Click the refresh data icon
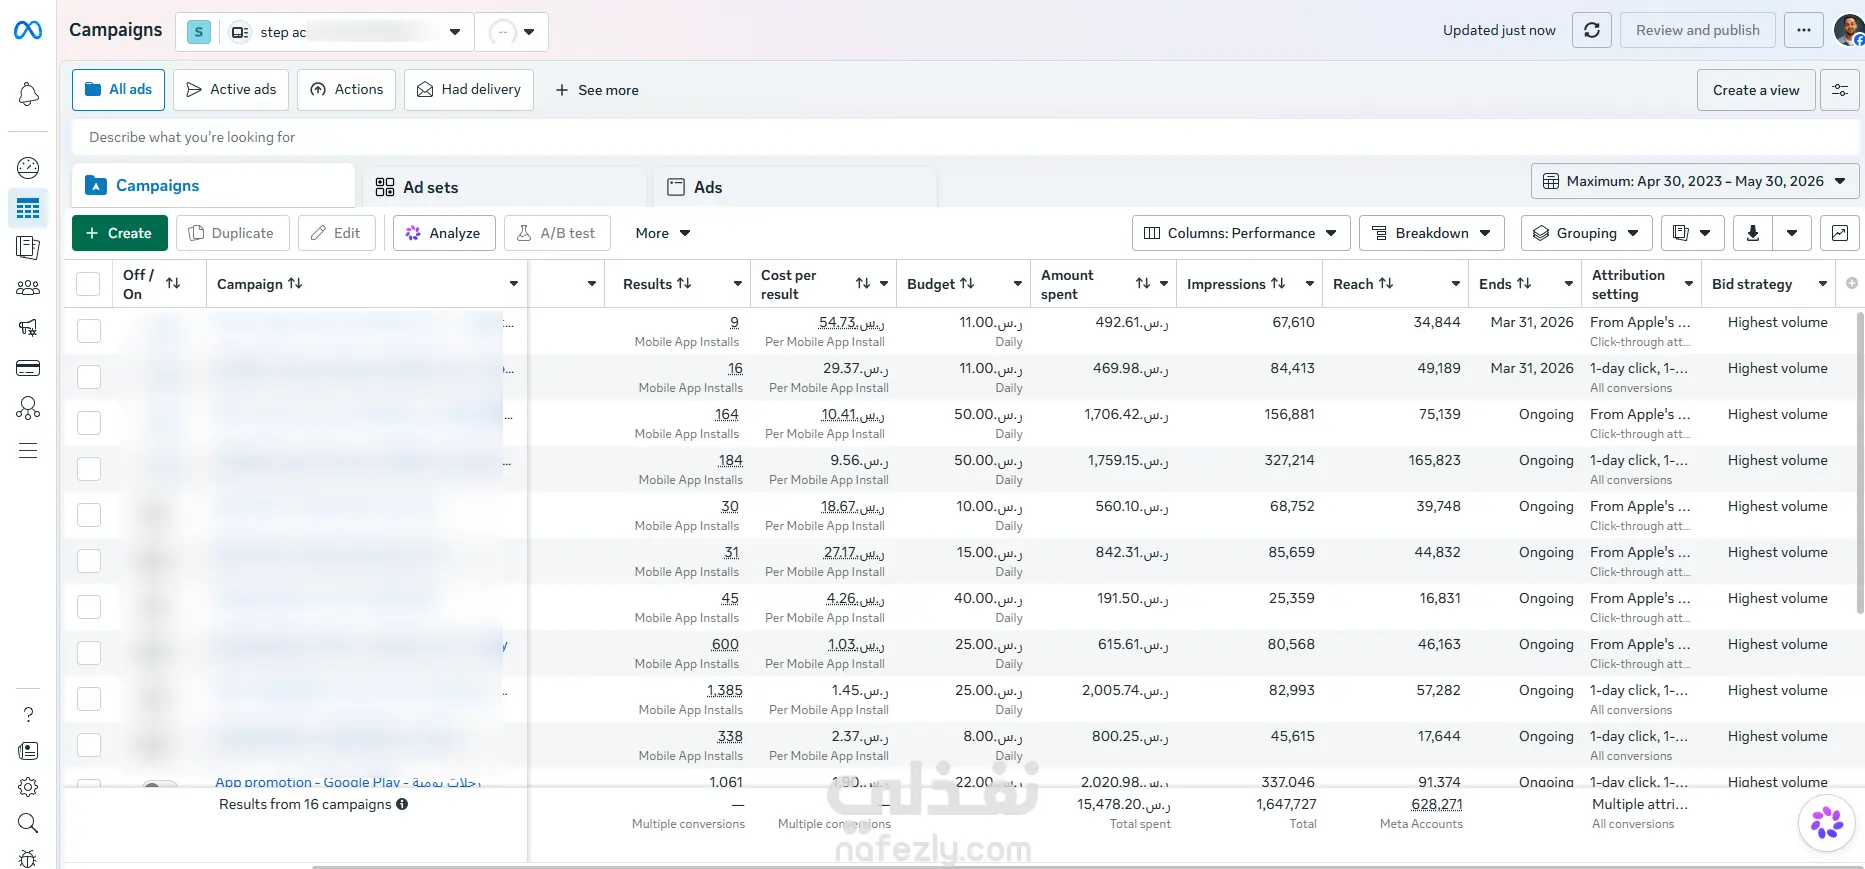 click(1592, 30)
